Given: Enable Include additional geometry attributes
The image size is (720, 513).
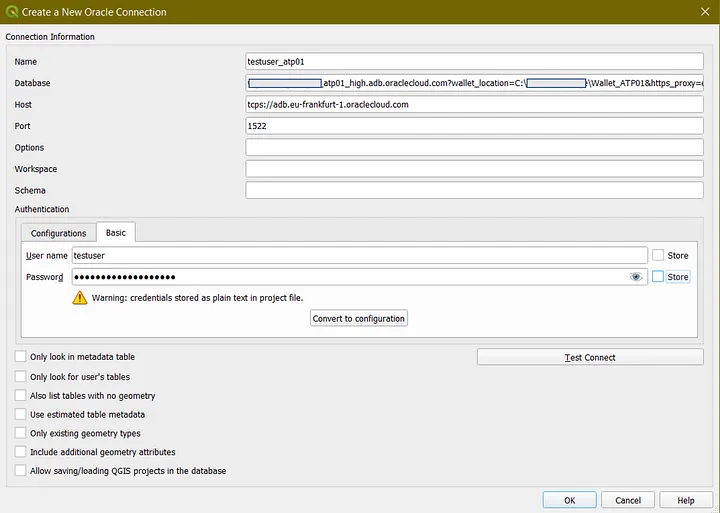Looking at the screenshot, I should (x=20, y=452).
